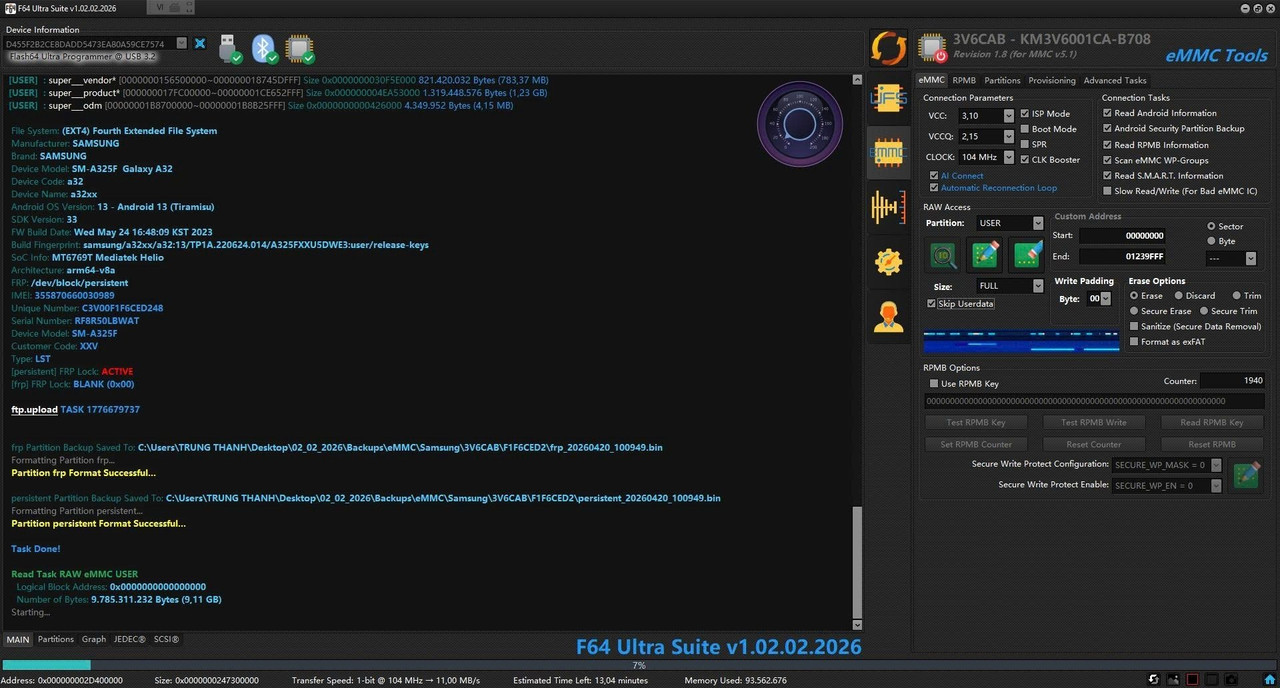Switch to the Advanced Tasks tab
1280x688 pixels.
(1115, 80)
